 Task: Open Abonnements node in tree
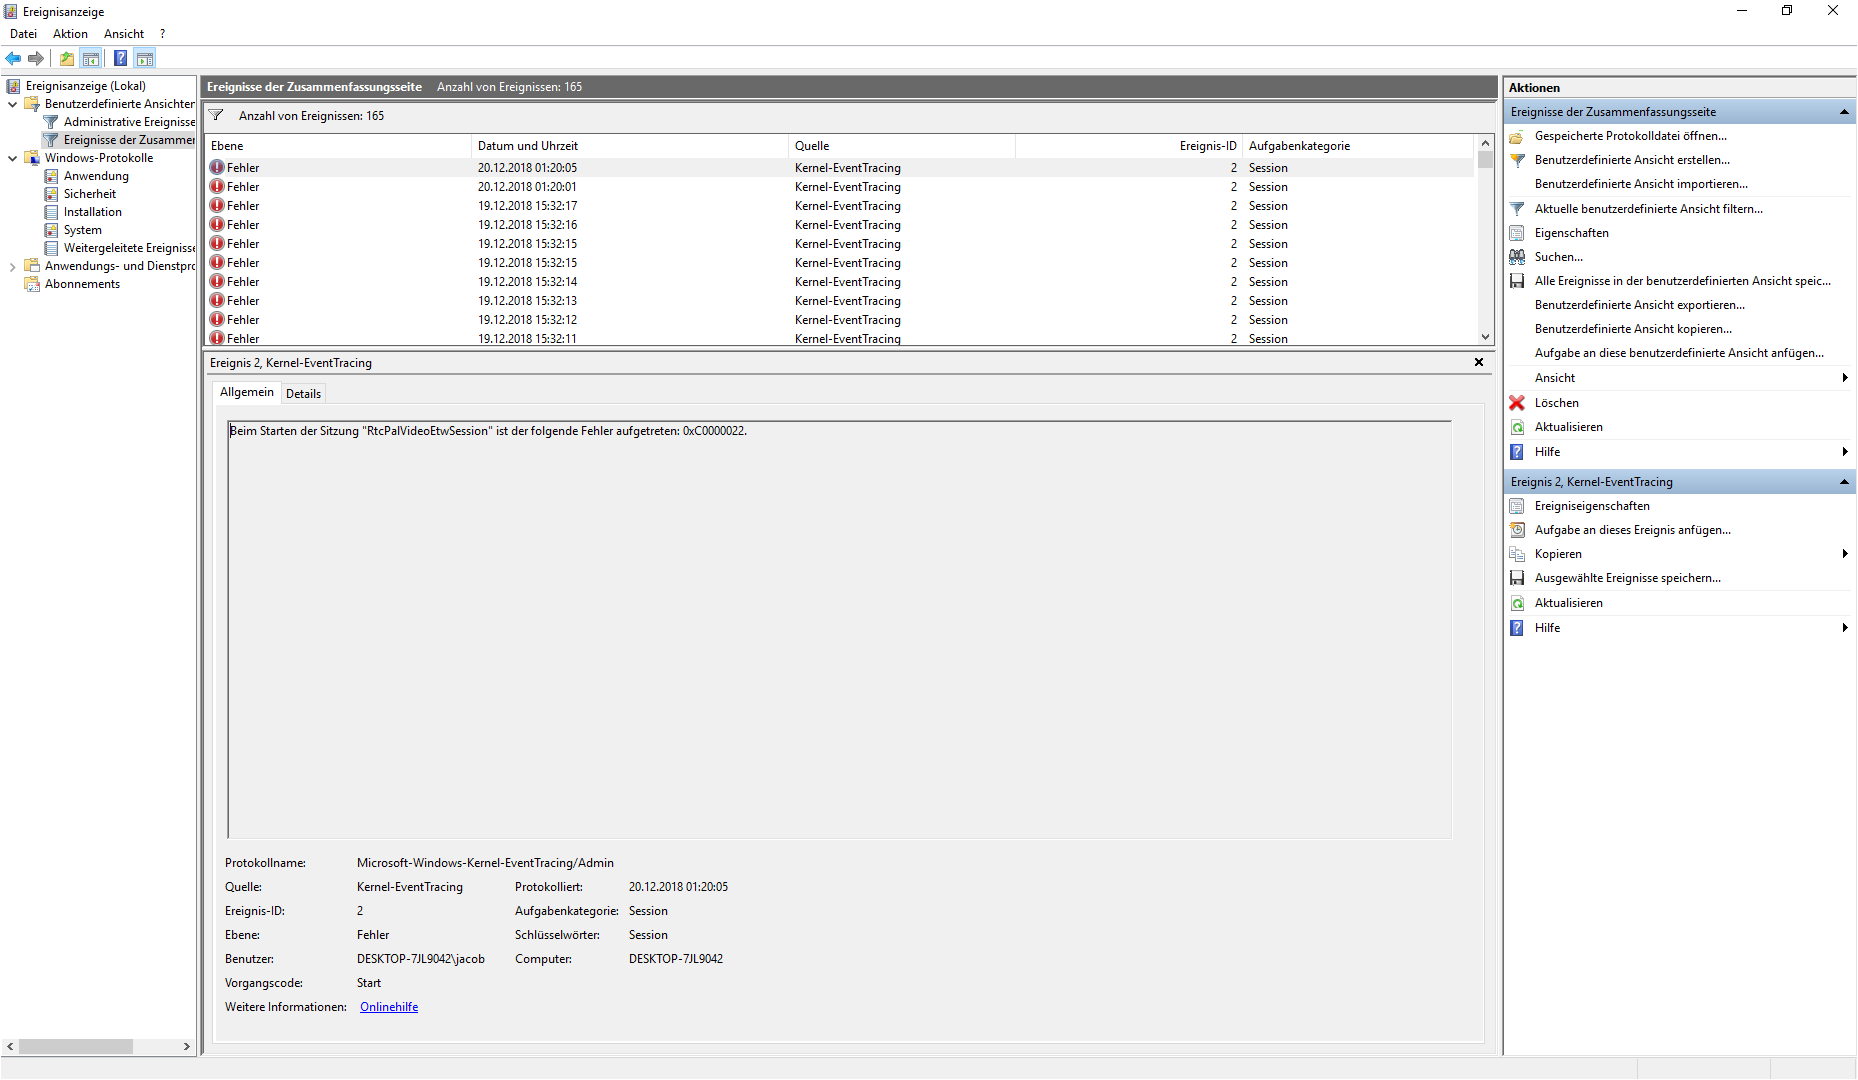(x=82, y=284)
